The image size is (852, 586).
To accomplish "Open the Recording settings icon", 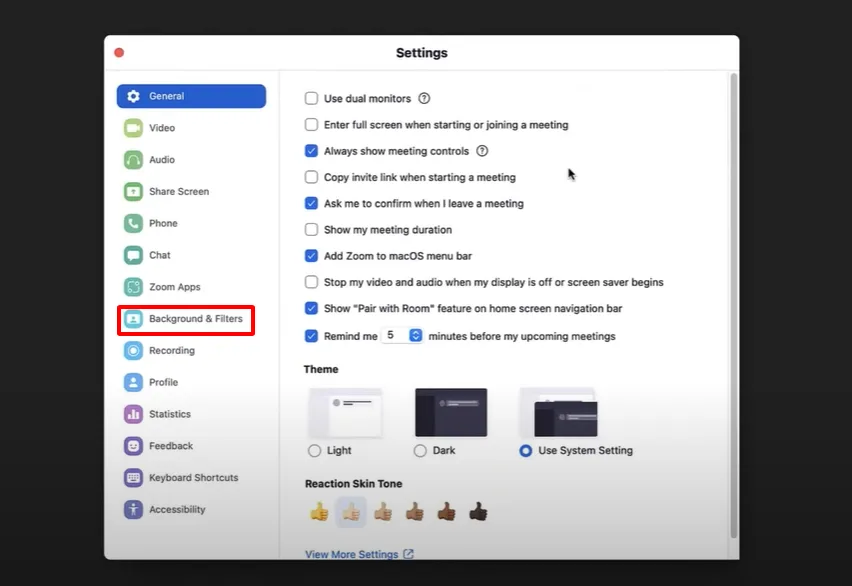I will click(133, 351).
